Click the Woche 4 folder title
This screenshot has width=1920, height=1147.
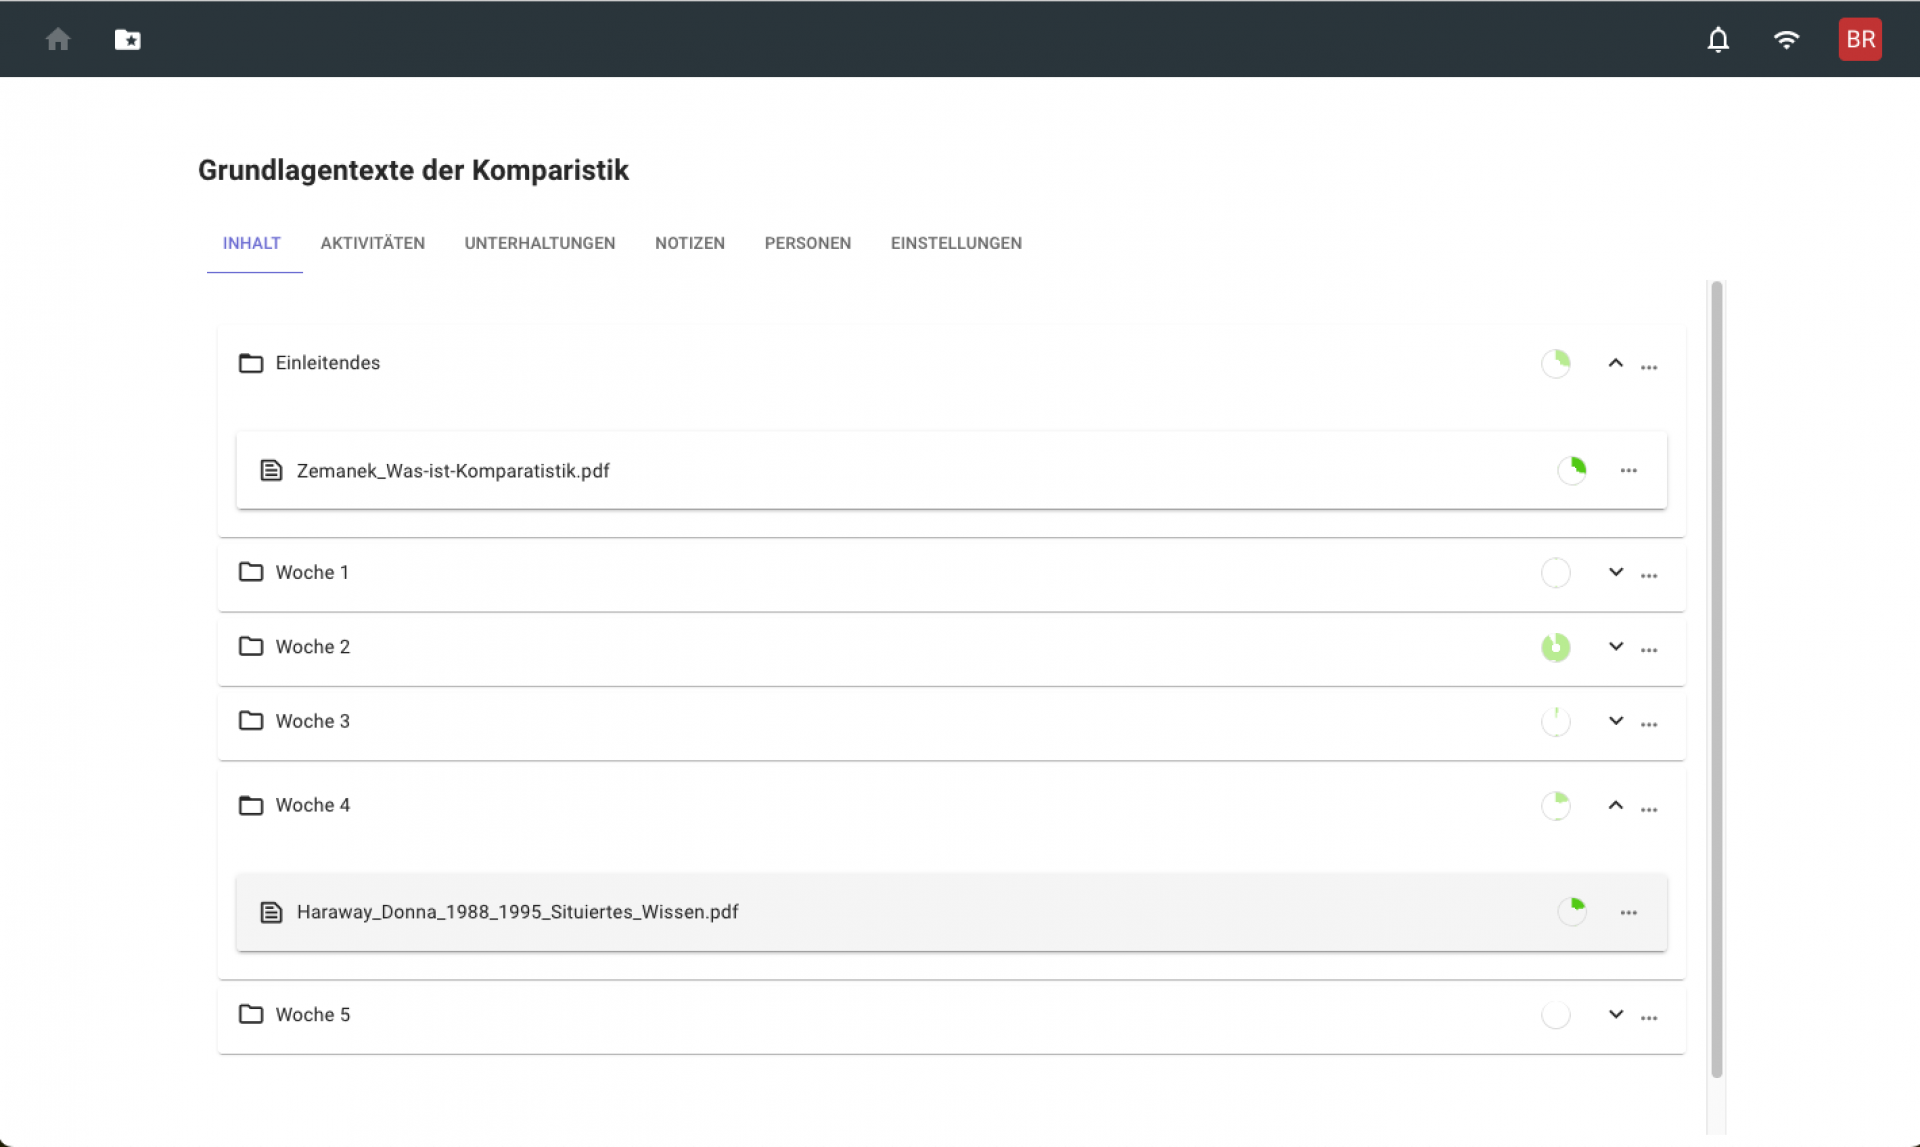(313, 805)
